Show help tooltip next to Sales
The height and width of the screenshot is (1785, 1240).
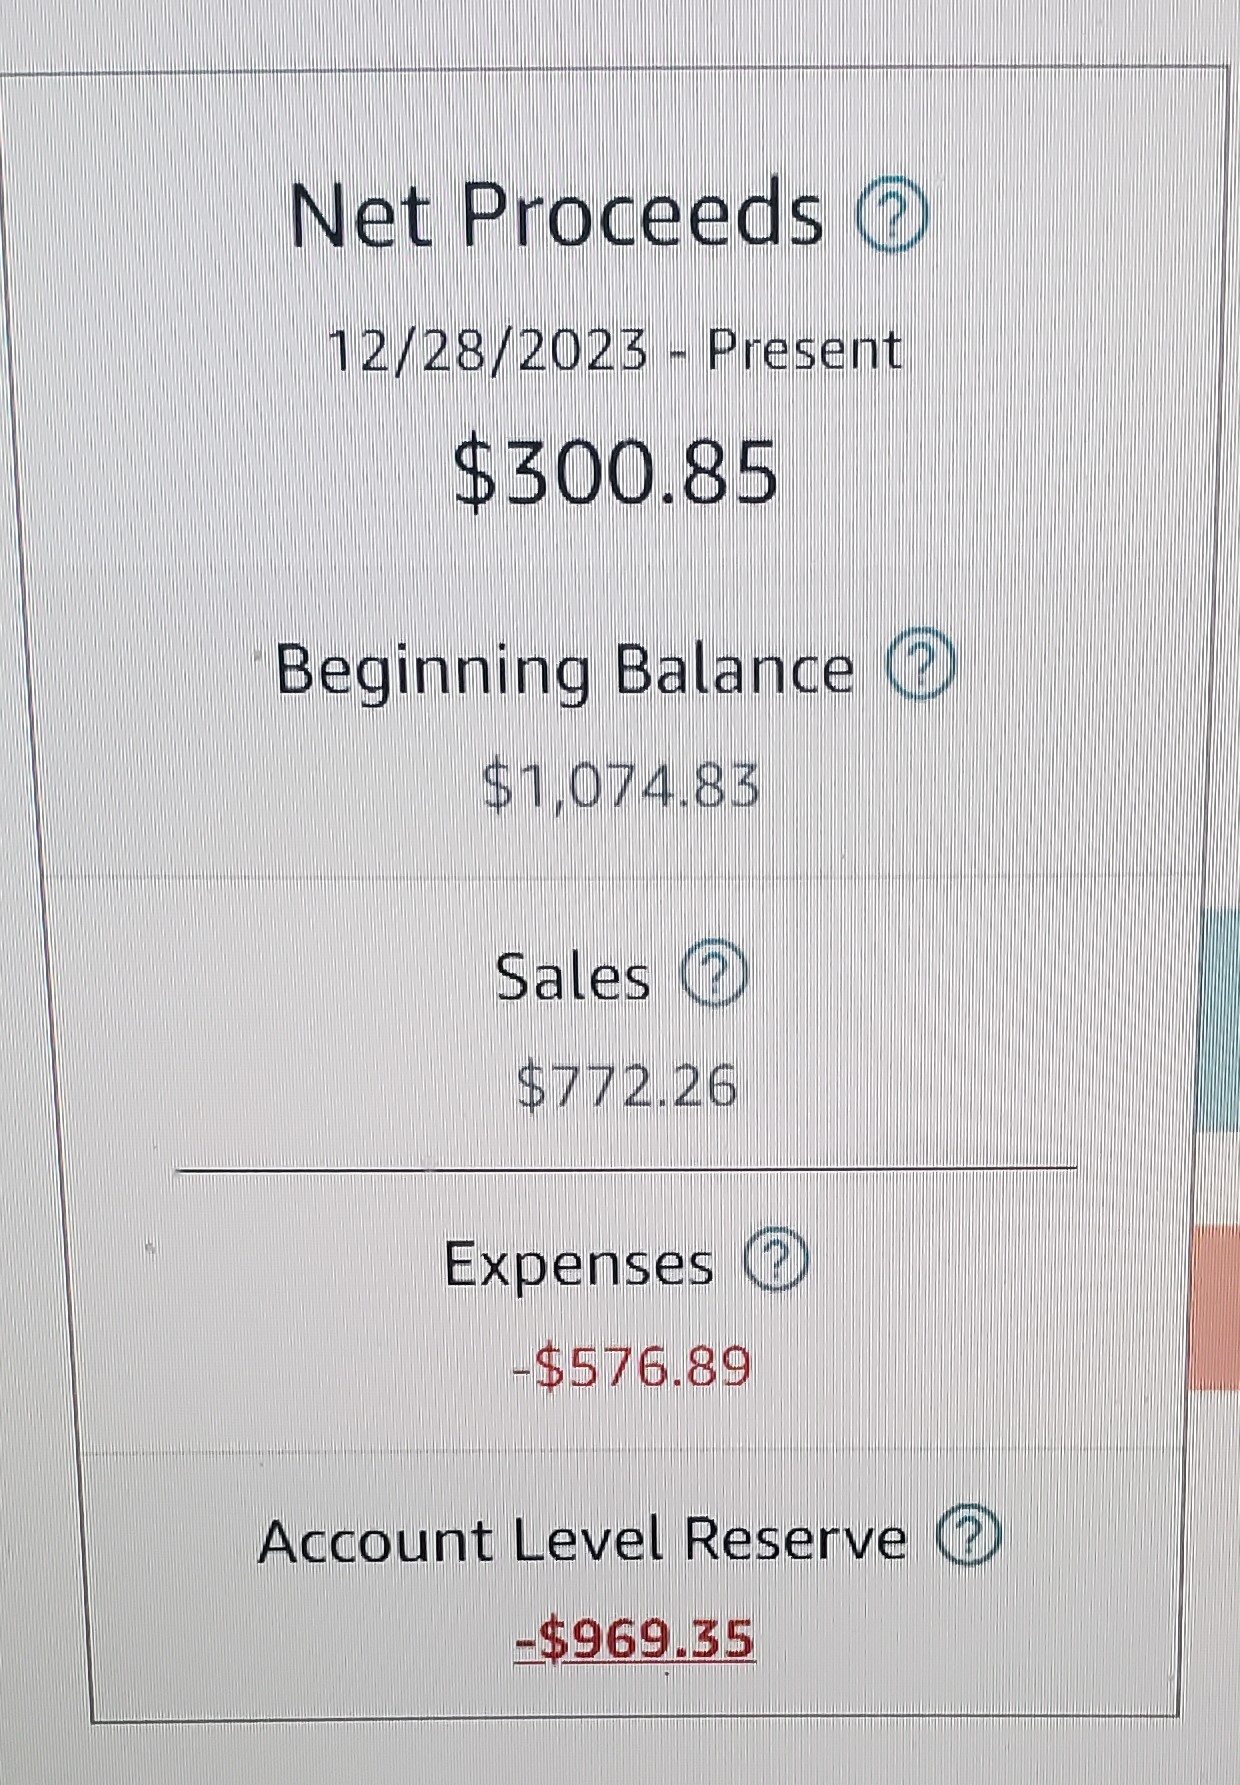click(x=714, y=975)
